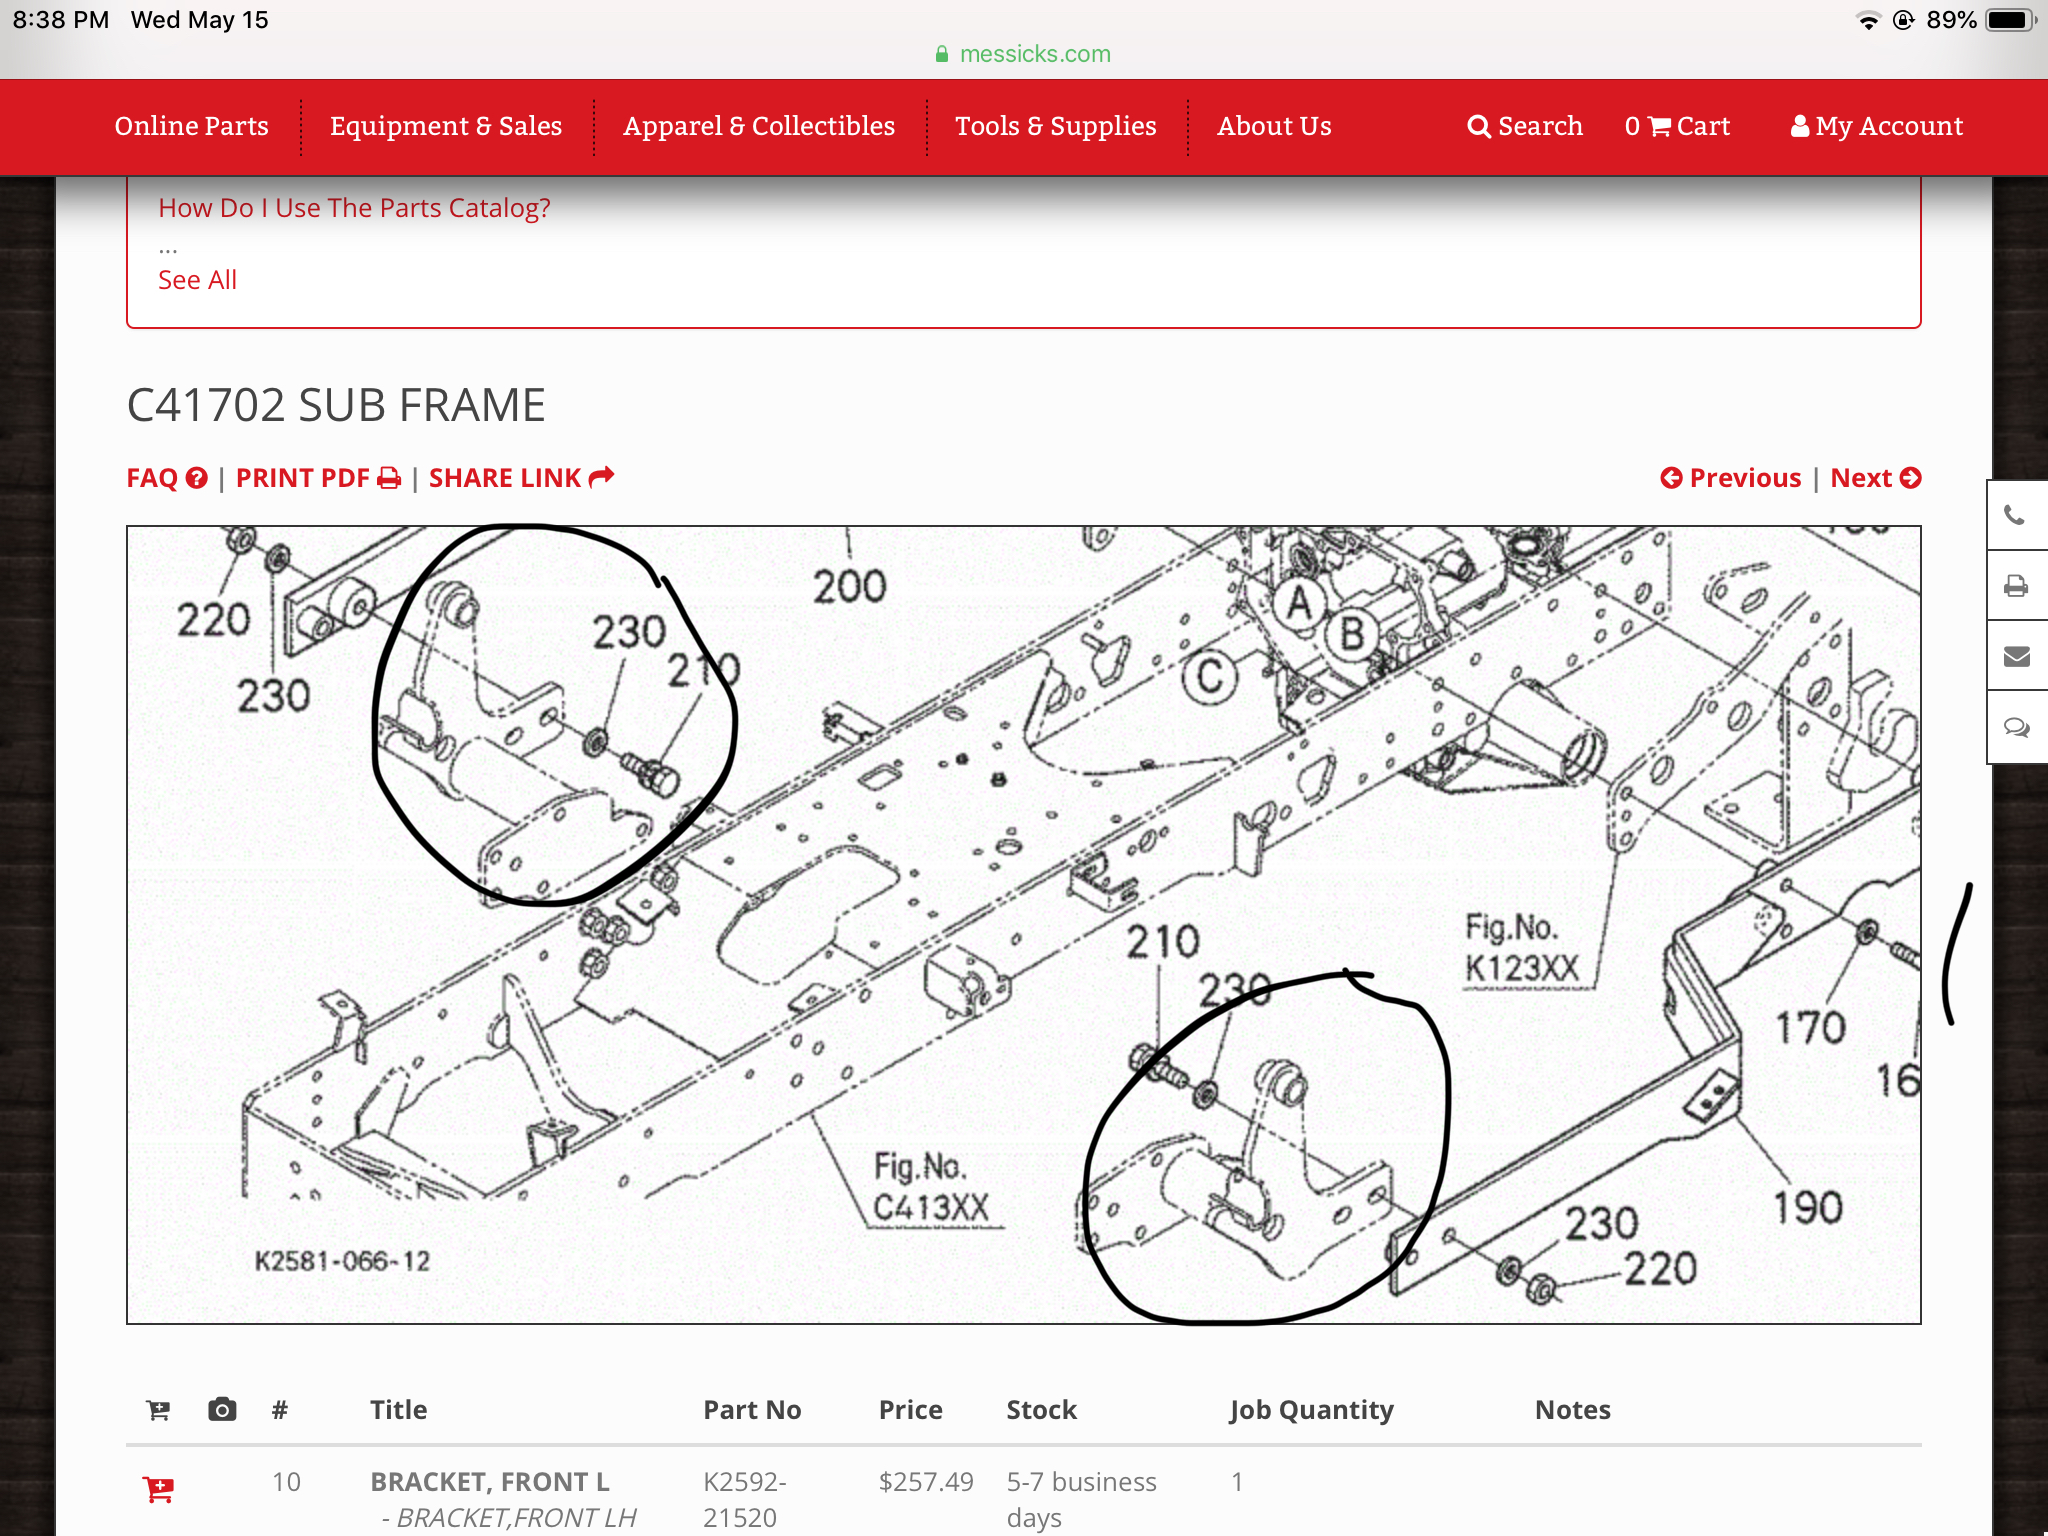This screenshot has height=1536, width=2048.
Task: Add BRACKET, FRONT L to cart icon
Action: pyautogui.click(x=159, y=1489)
